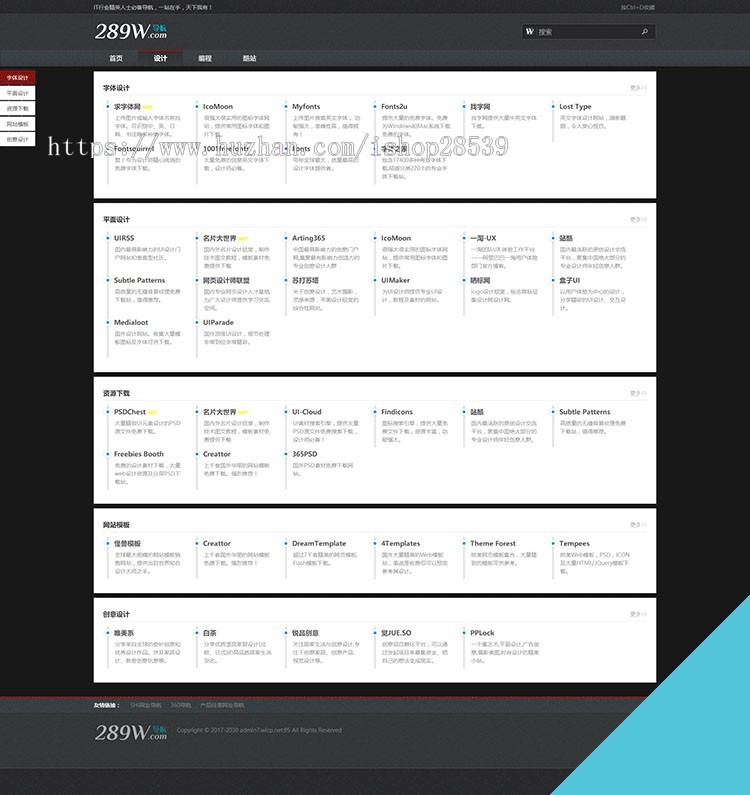Open the 苏打苏塔 link
Screen dimensions: 750x795
[x=305, y=280]
